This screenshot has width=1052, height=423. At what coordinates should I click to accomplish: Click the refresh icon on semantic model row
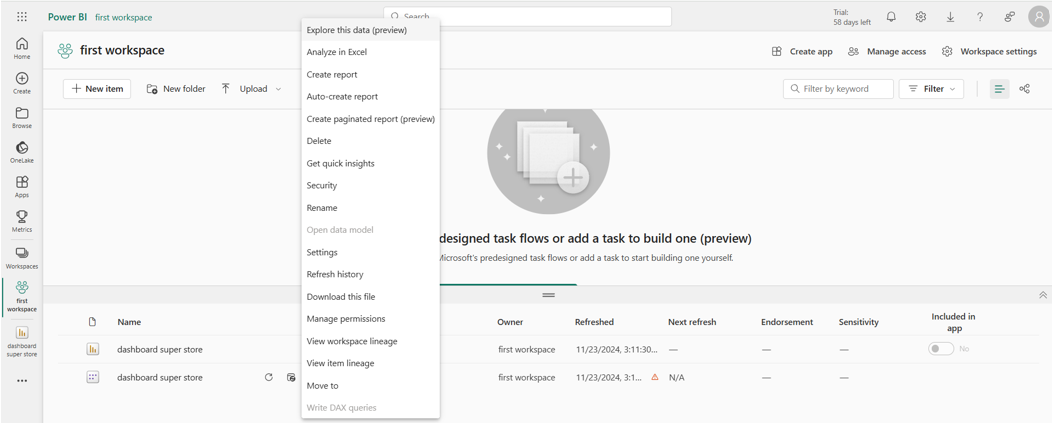point(268,378)
